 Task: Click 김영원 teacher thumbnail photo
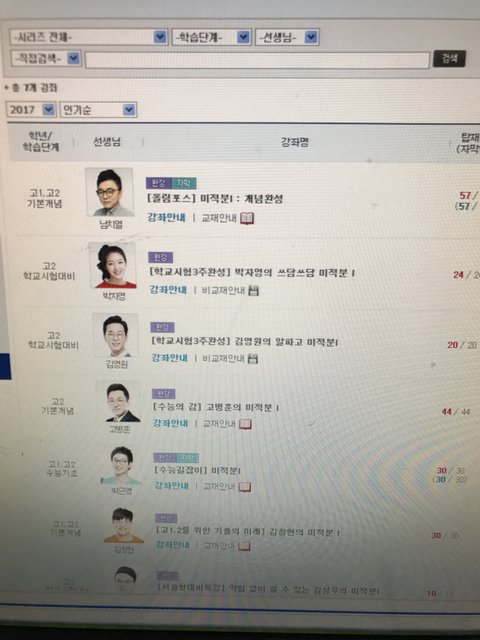click(x=115, y=336)
